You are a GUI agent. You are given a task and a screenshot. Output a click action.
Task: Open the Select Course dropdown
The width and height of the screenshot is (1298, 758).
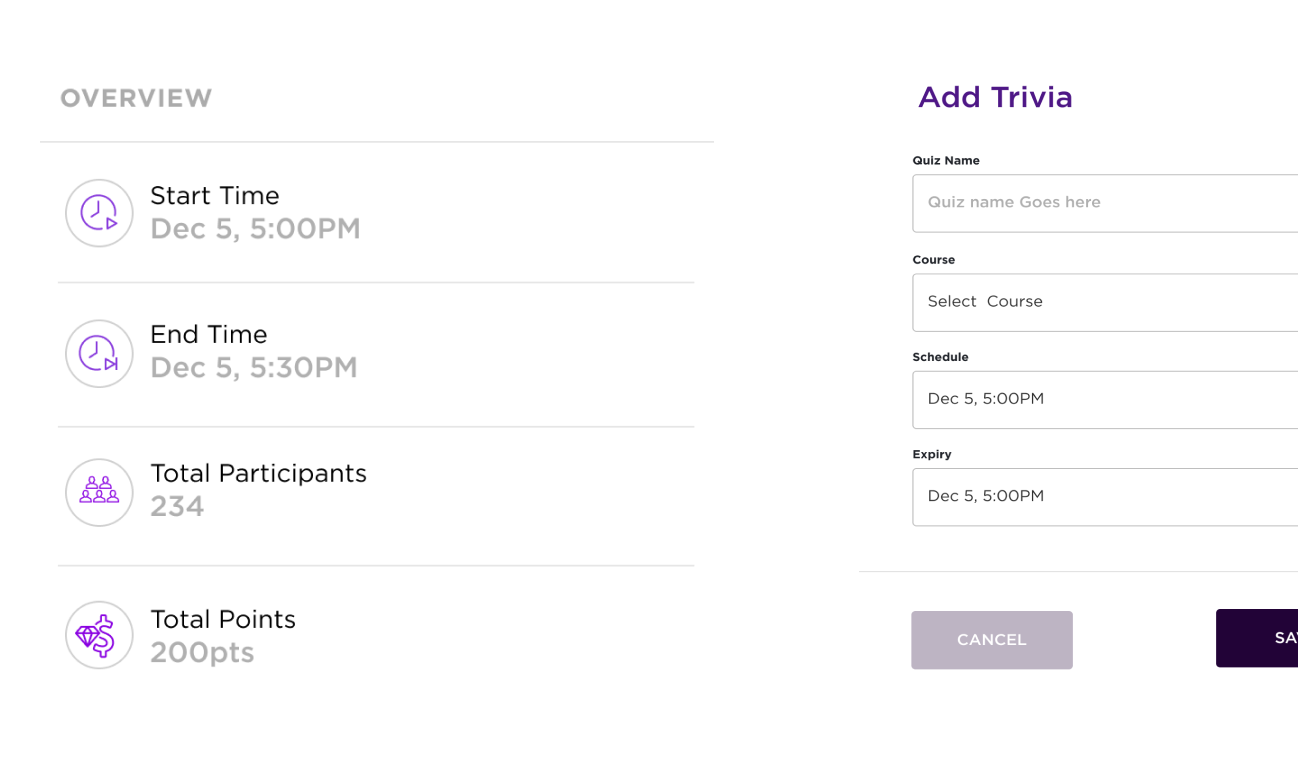[x=1105, y=302]
